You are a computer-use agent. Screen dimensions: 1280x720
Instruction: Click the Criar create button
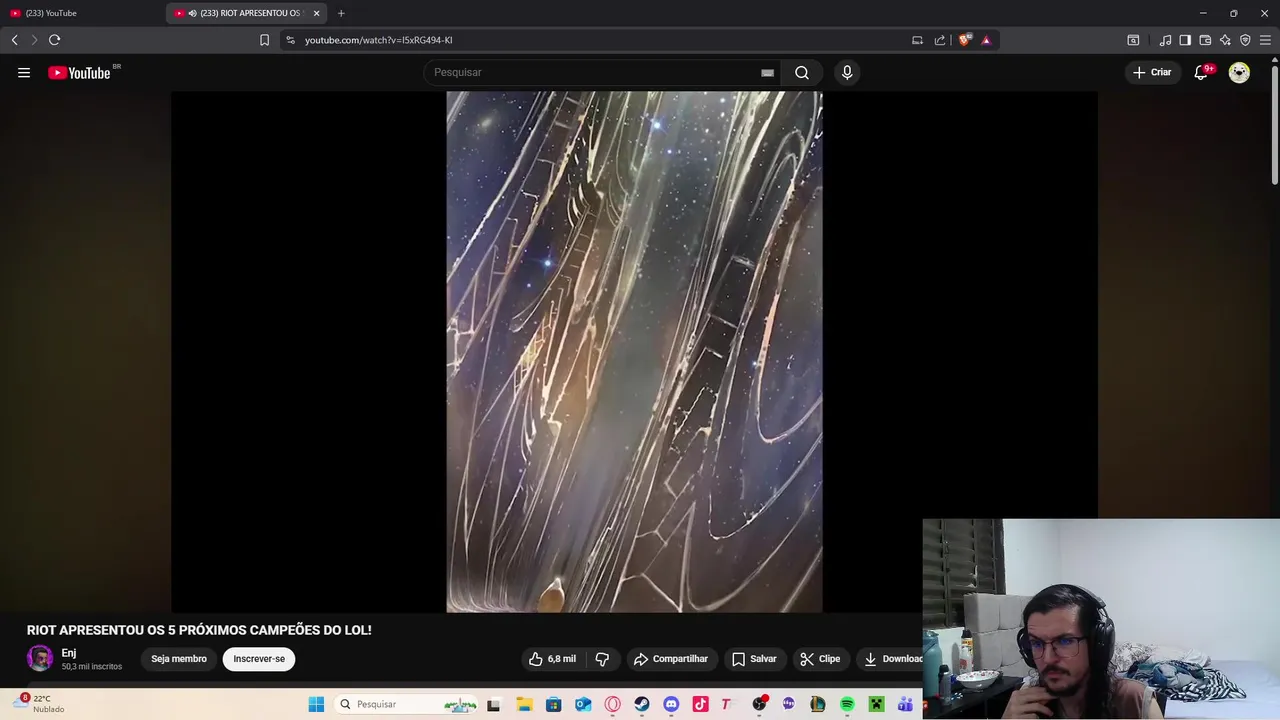(x=1152, y=72)
